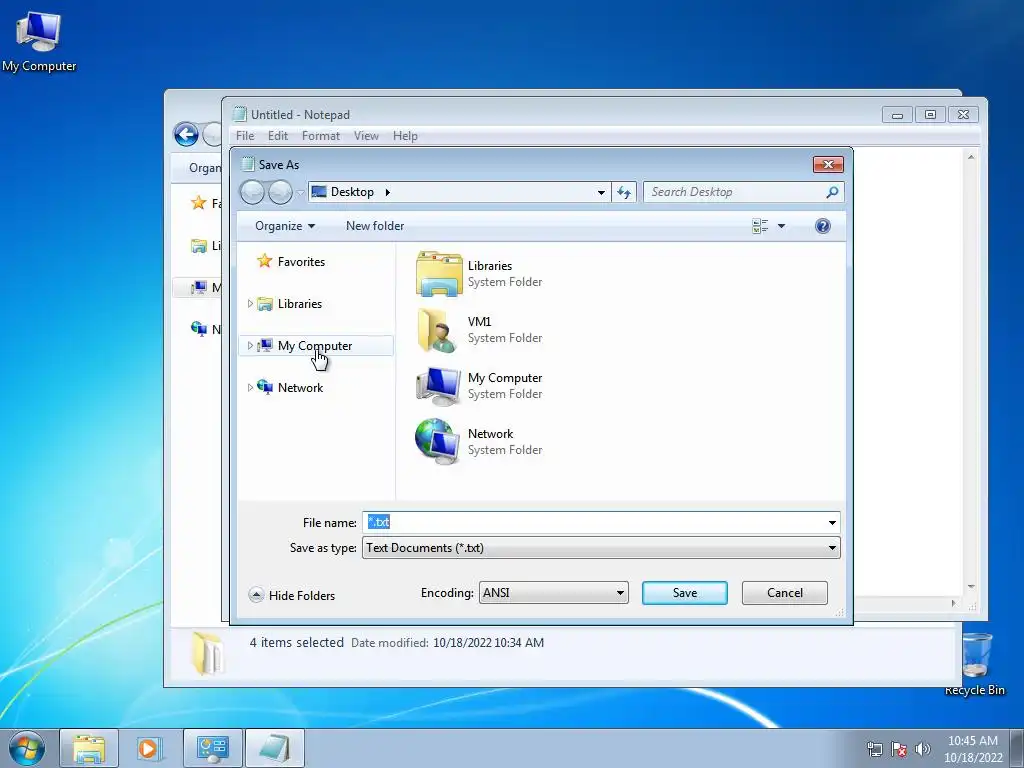Open the Organize menu
Viewport: 1024px width, 768px height.
click(x=285, y=226)
